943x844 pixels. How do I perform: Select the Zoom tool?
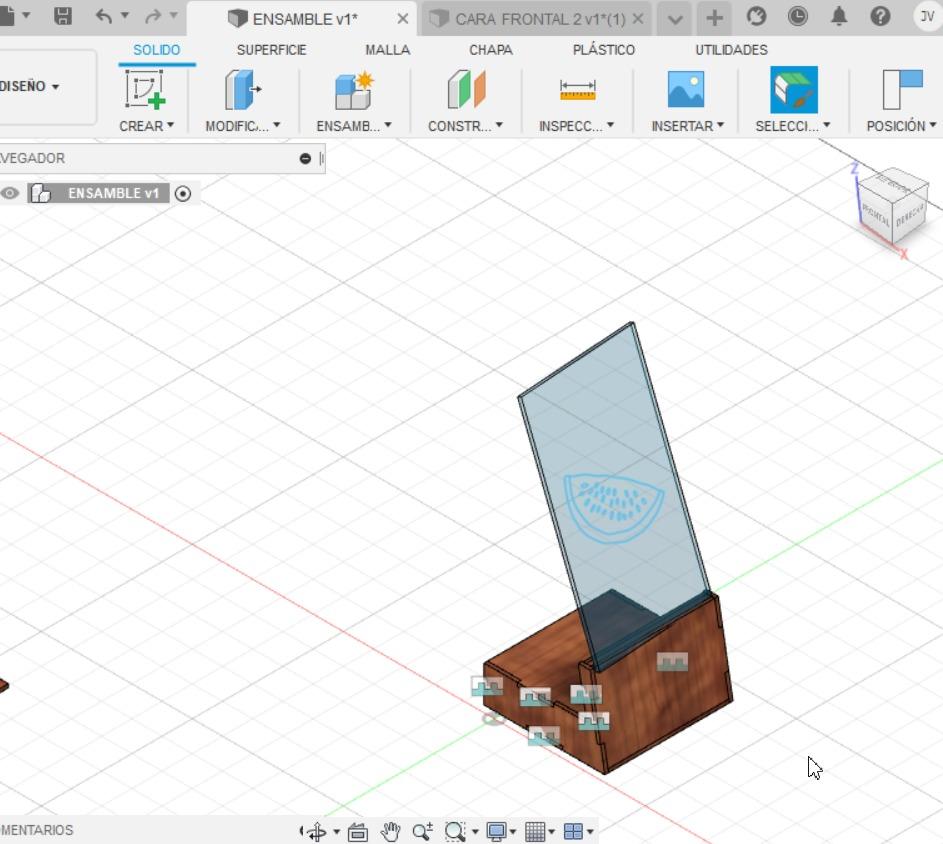pyautogui.click(x=422, y=832)
